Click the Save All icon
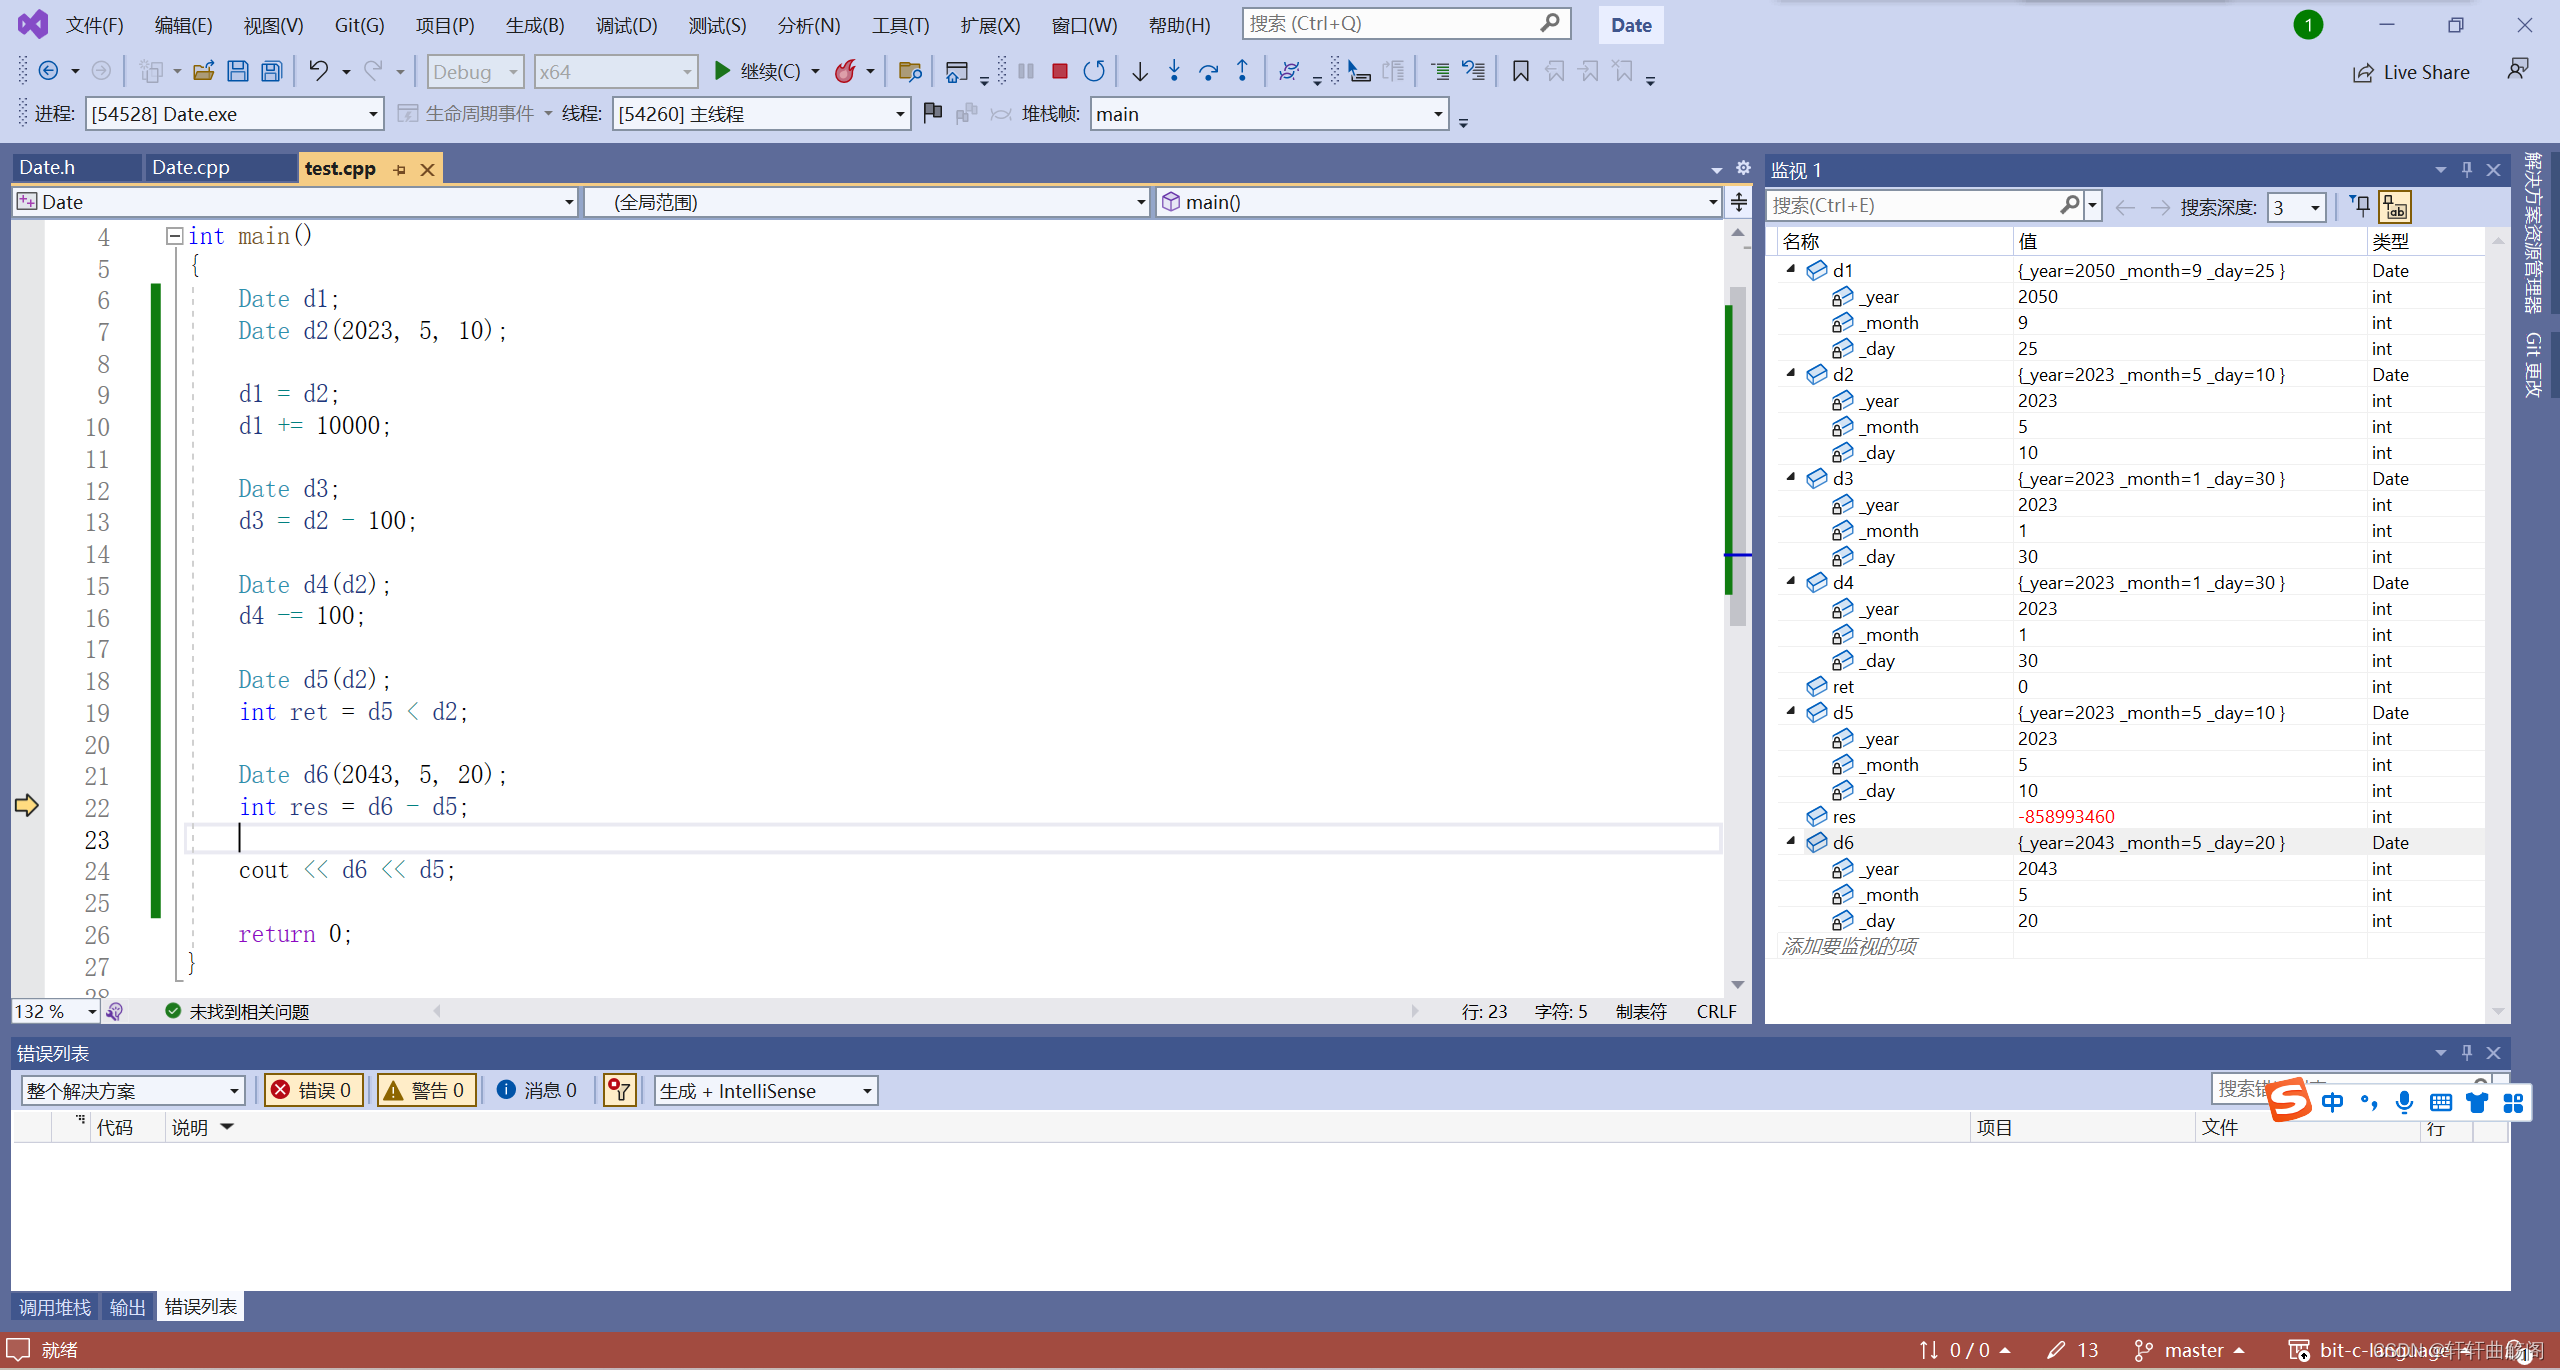Viewport: 2560px width, 1370px height. [271, 71]
